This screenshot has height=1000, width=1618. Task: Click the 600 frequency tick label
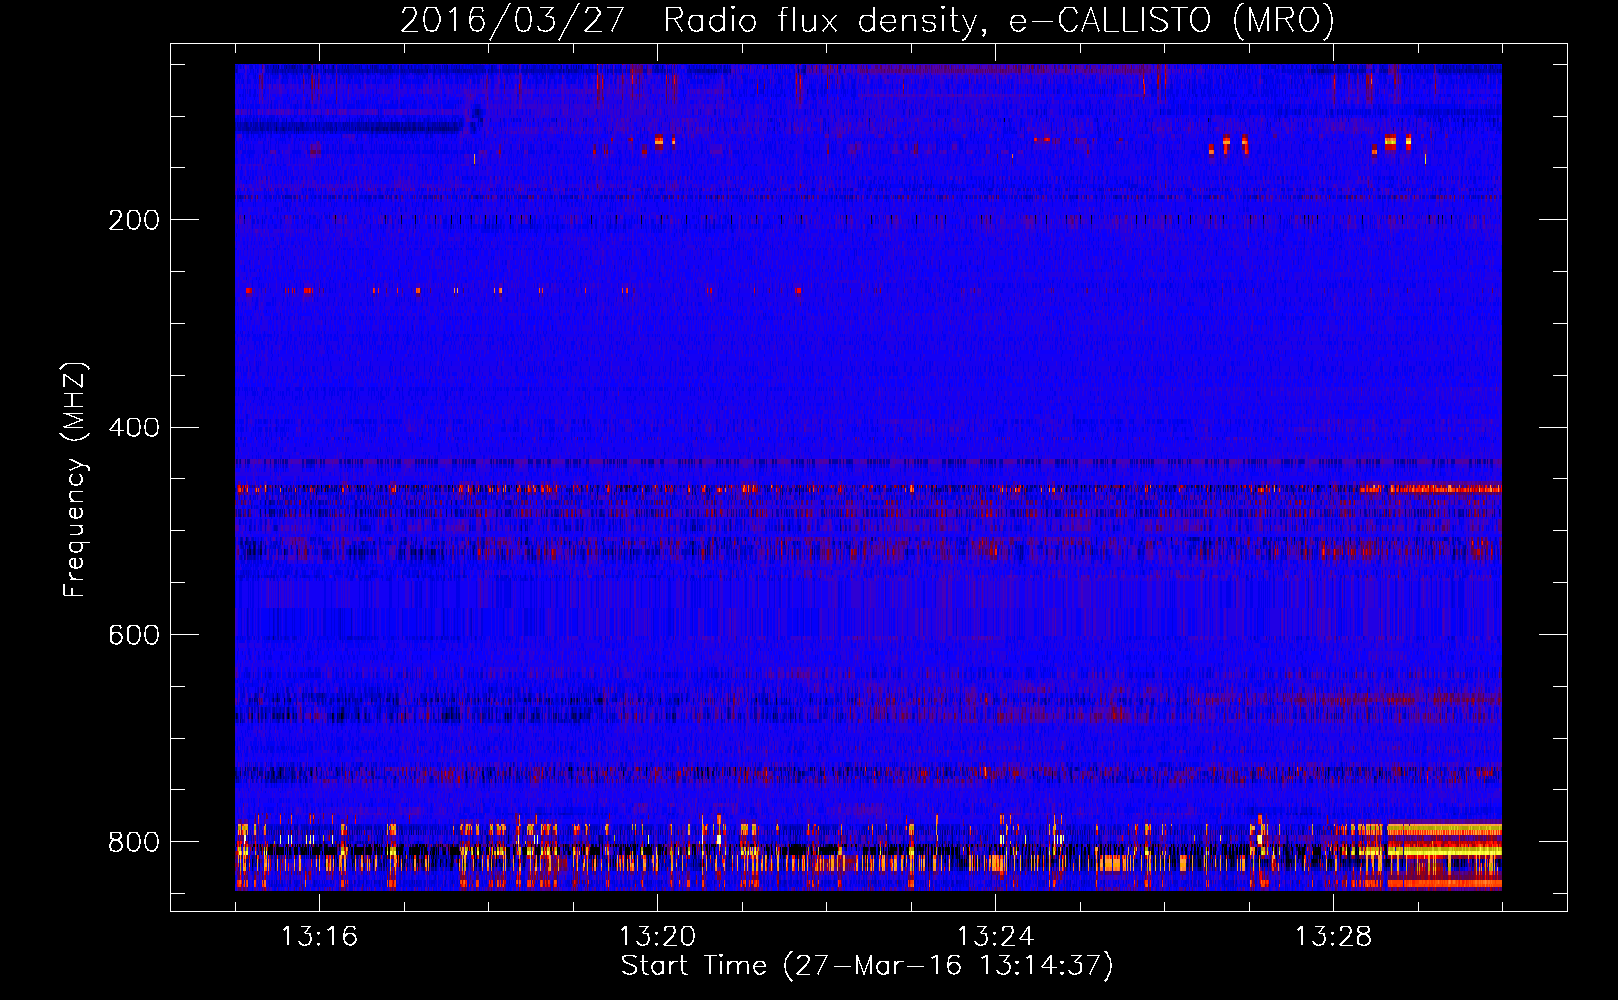tap(134, 635)
